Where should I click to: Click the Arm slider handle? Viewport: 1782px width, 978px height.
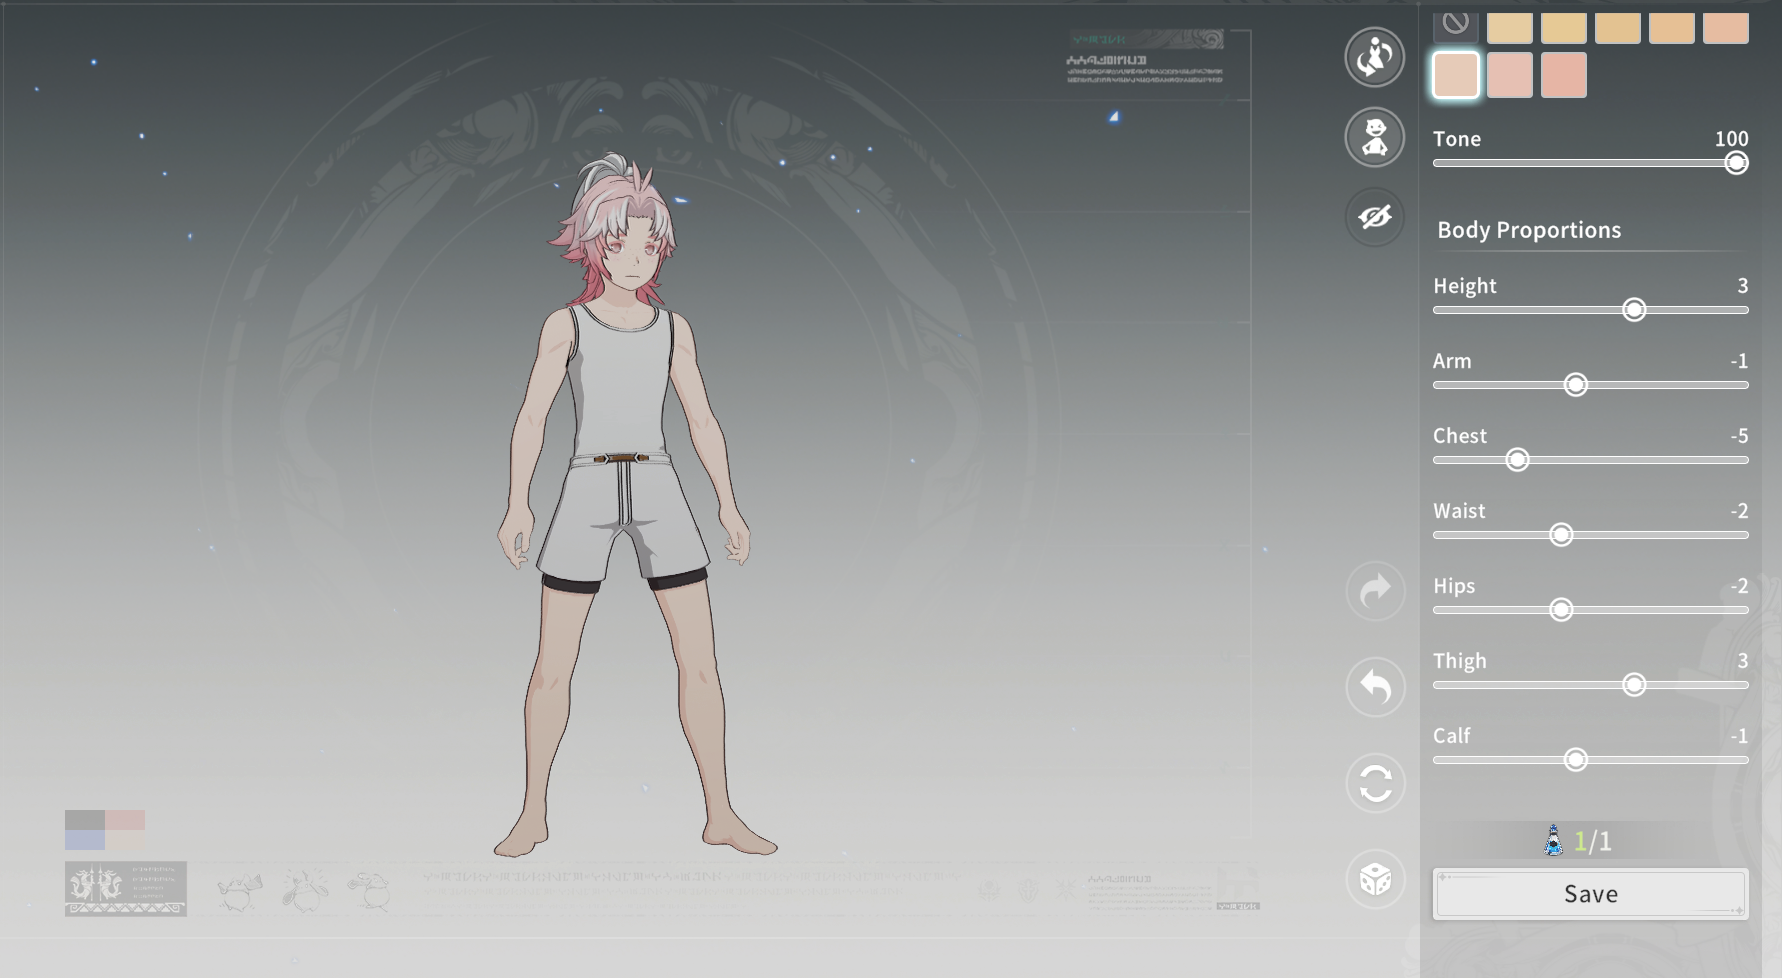point(1576,385)
